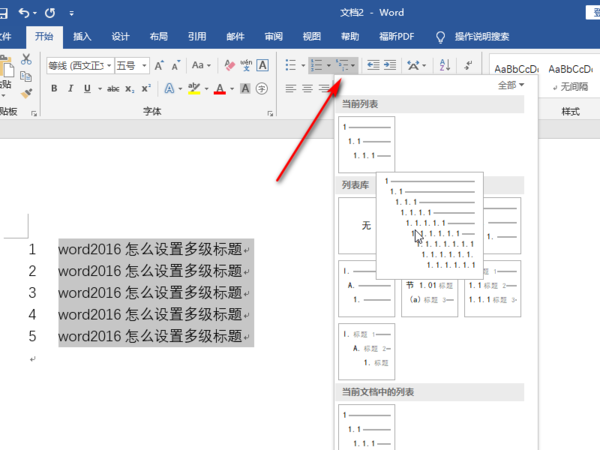The width and height of the screenshot is (600, 450).
Task: Click the bullets list icon
Action: (291, 65)
